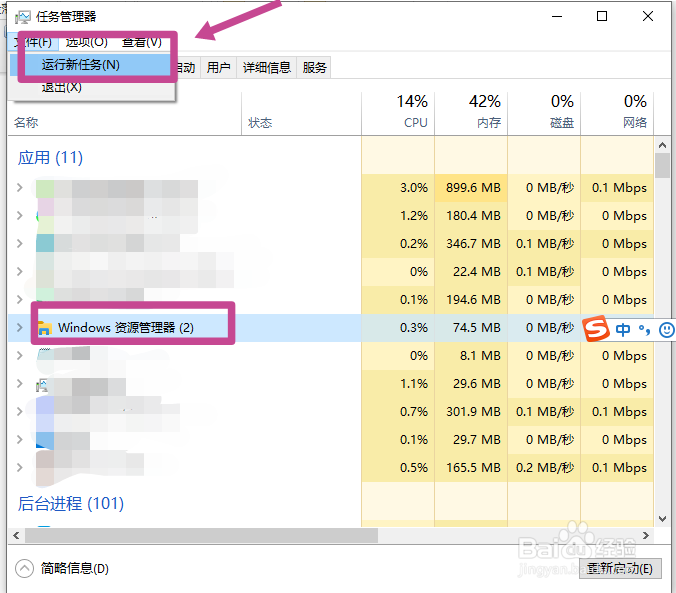Screen dimensions: 676x593
Task: Open the 文件(F) menu
Action: [33, 42]
